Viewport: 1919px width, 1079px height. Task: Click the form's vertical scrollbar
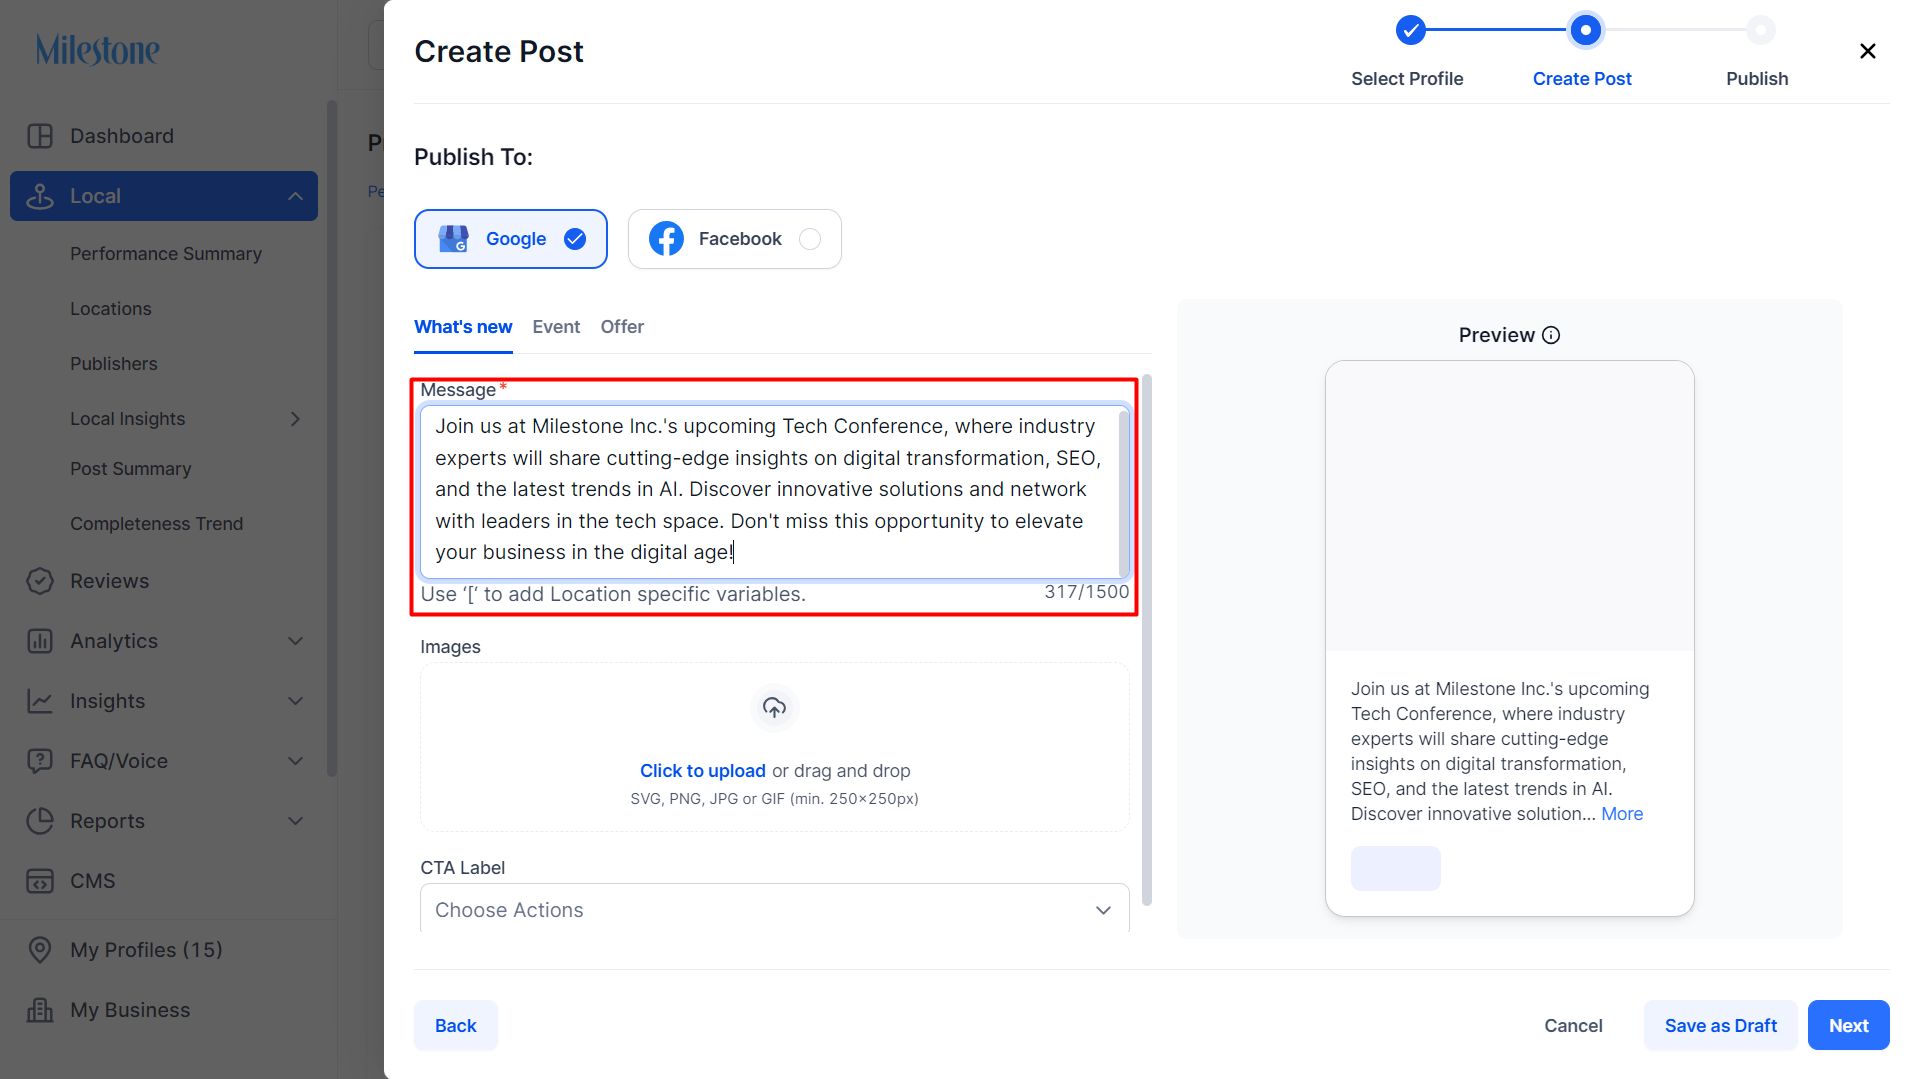click(1147, 640)
